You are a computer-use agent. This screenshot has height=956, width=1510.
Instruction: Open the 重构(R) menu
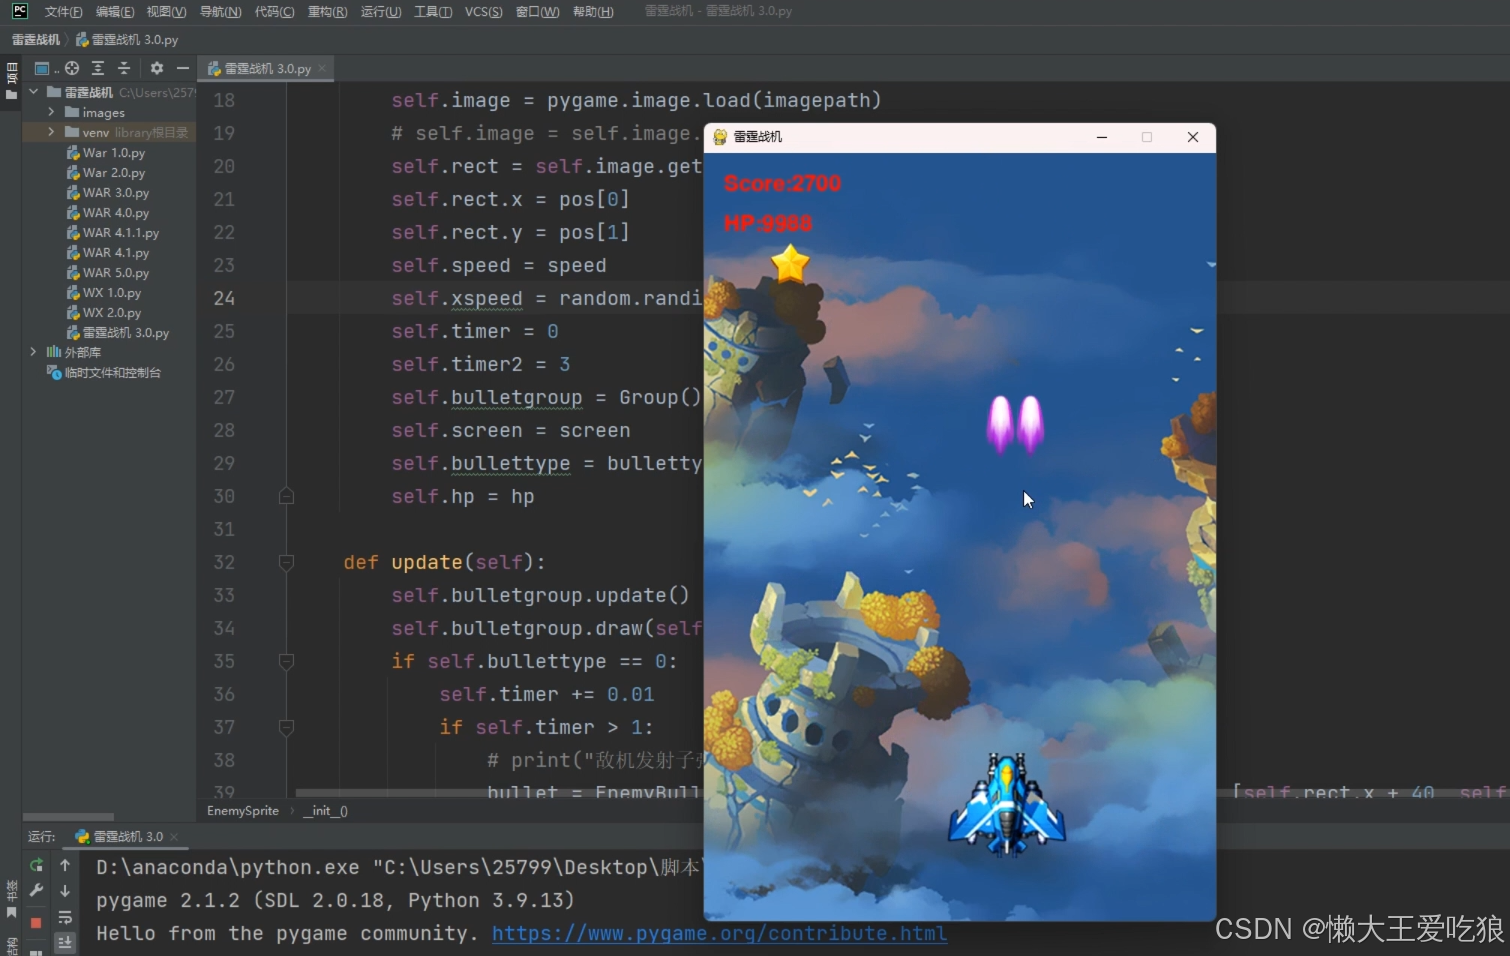point(327,12)
